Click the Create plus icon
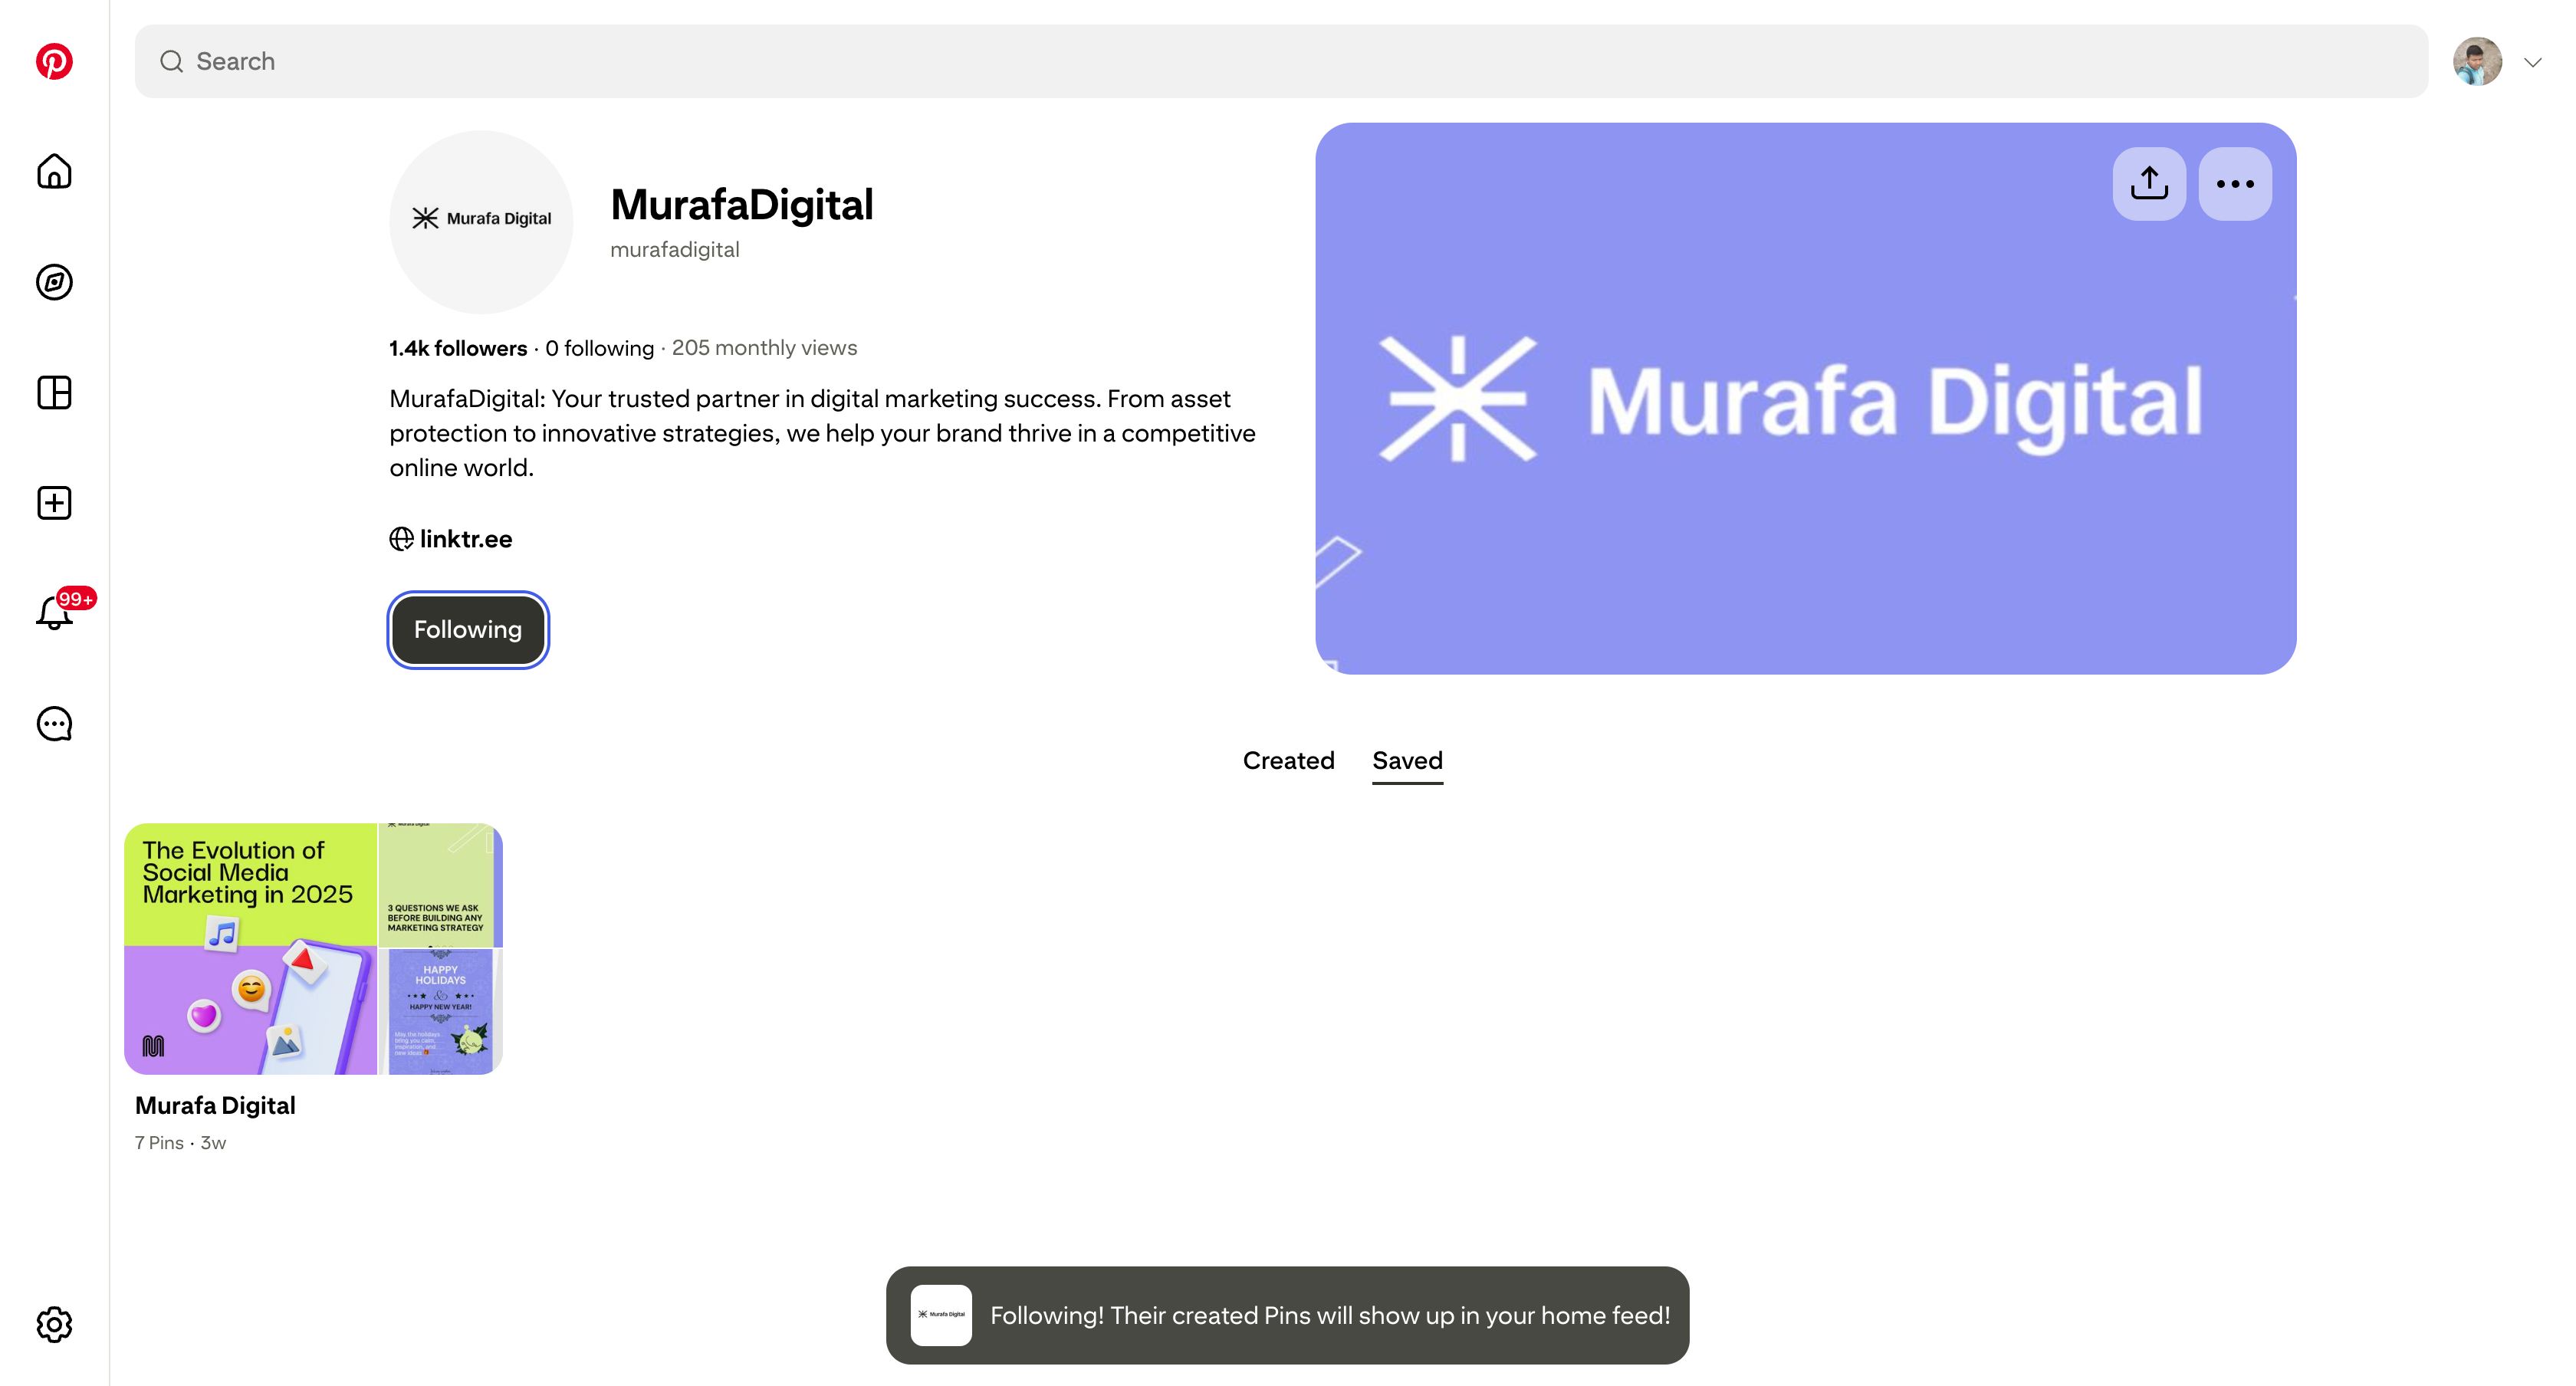The image size is (2576, 1386). [54, 503]
